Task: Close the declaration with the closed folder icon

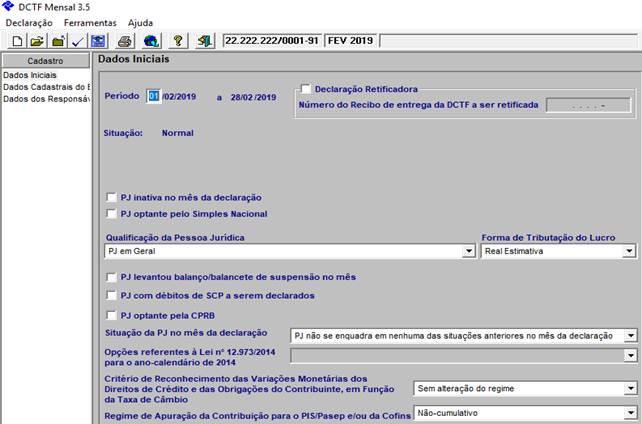Action: 58,41
